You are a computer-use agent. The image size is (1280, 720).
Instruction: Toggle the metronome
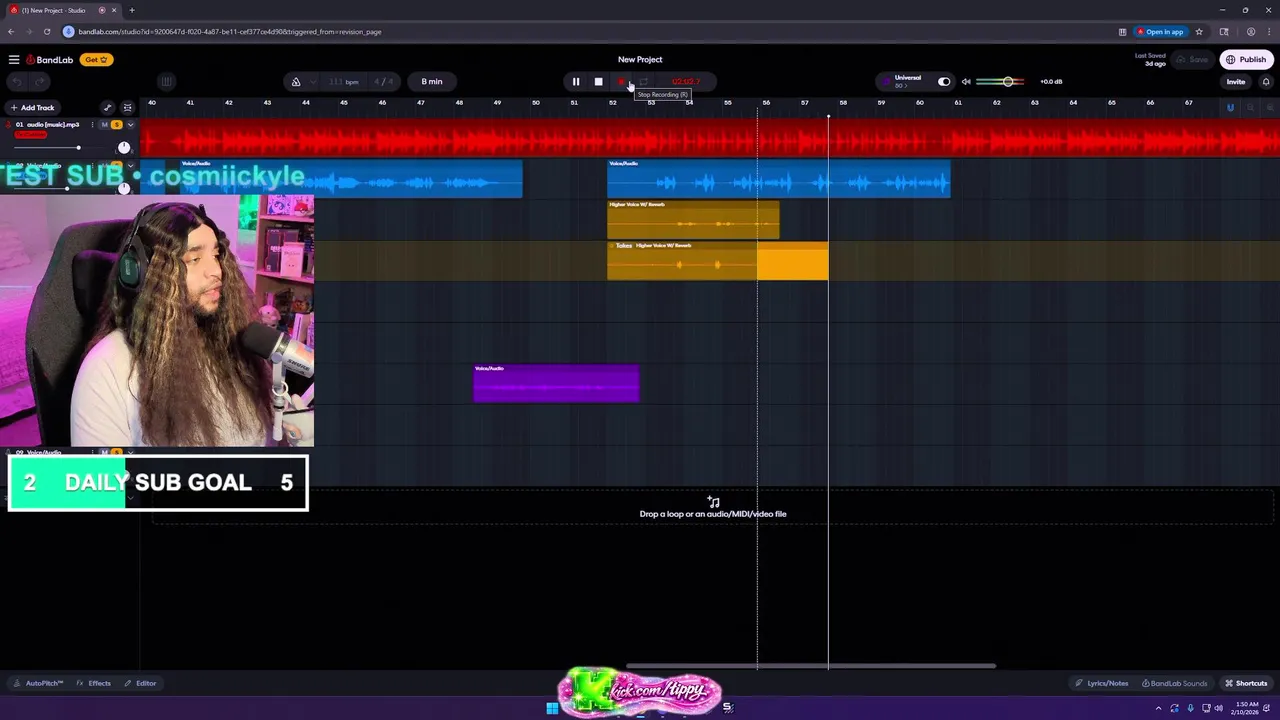point(296,82)
